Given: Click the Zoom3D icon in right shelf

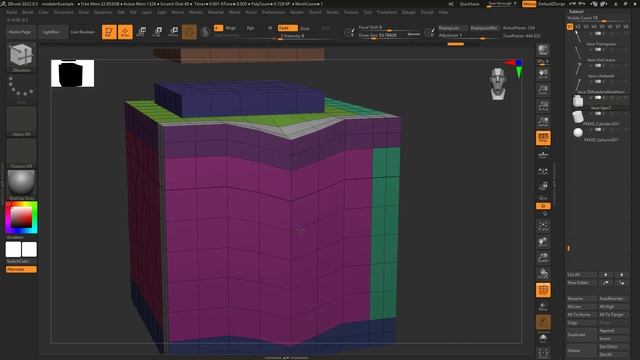Looking at the screenshot, I should (543, 258).
